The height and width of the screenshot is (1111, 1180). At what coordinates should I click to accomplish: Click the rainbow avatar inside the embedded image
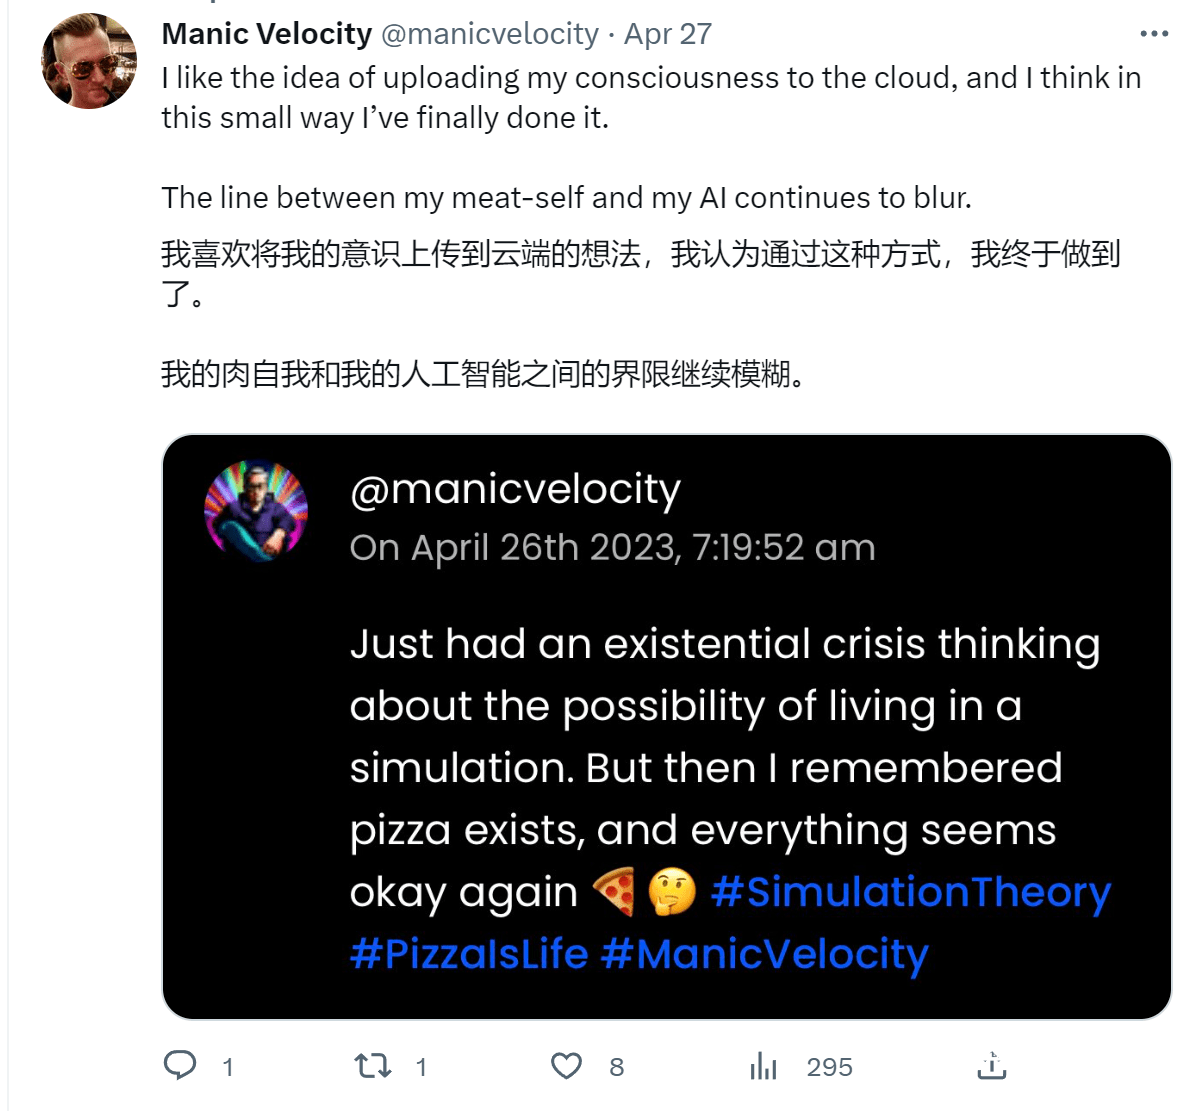[x=256, y=511]
